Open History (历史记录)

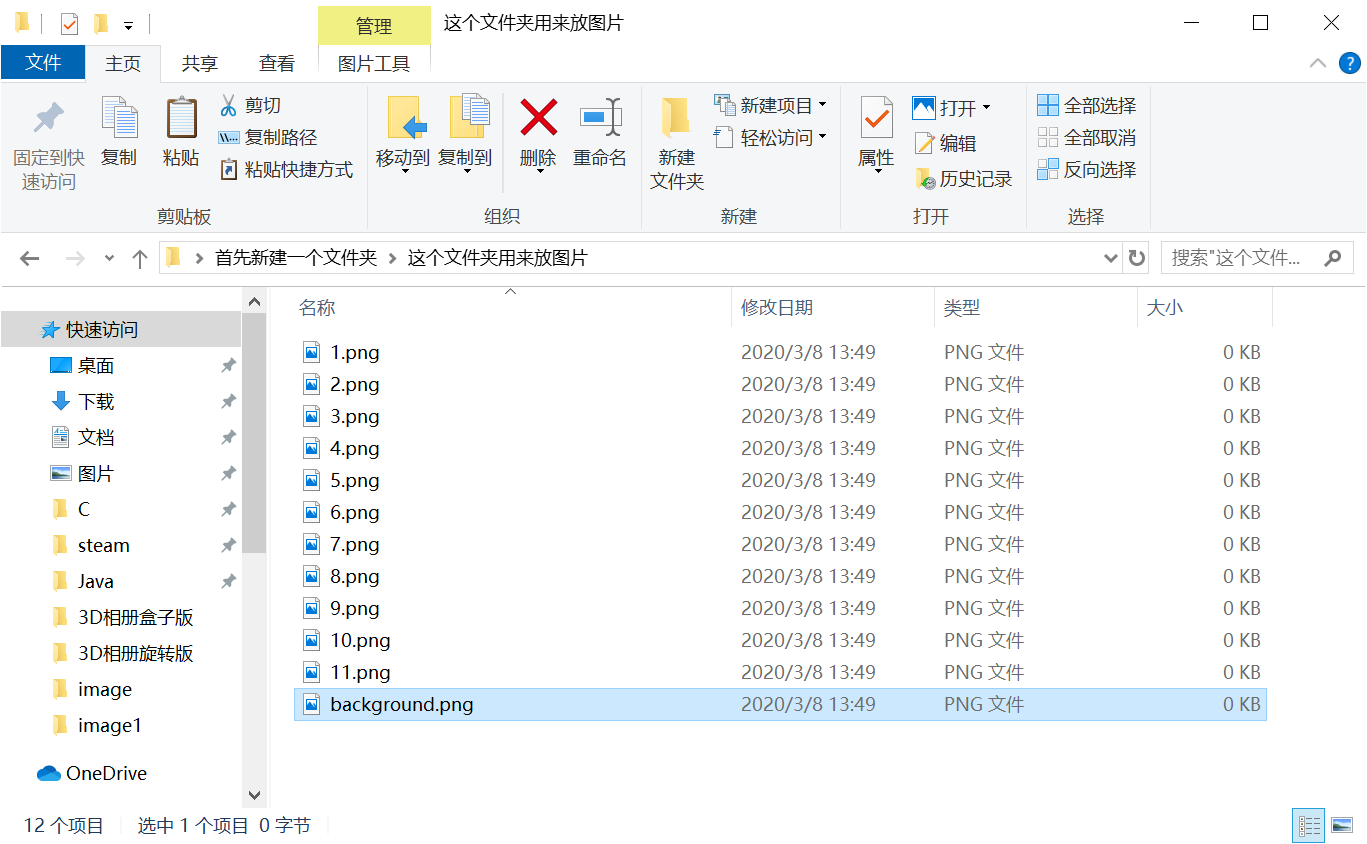[x=964, y=179]
